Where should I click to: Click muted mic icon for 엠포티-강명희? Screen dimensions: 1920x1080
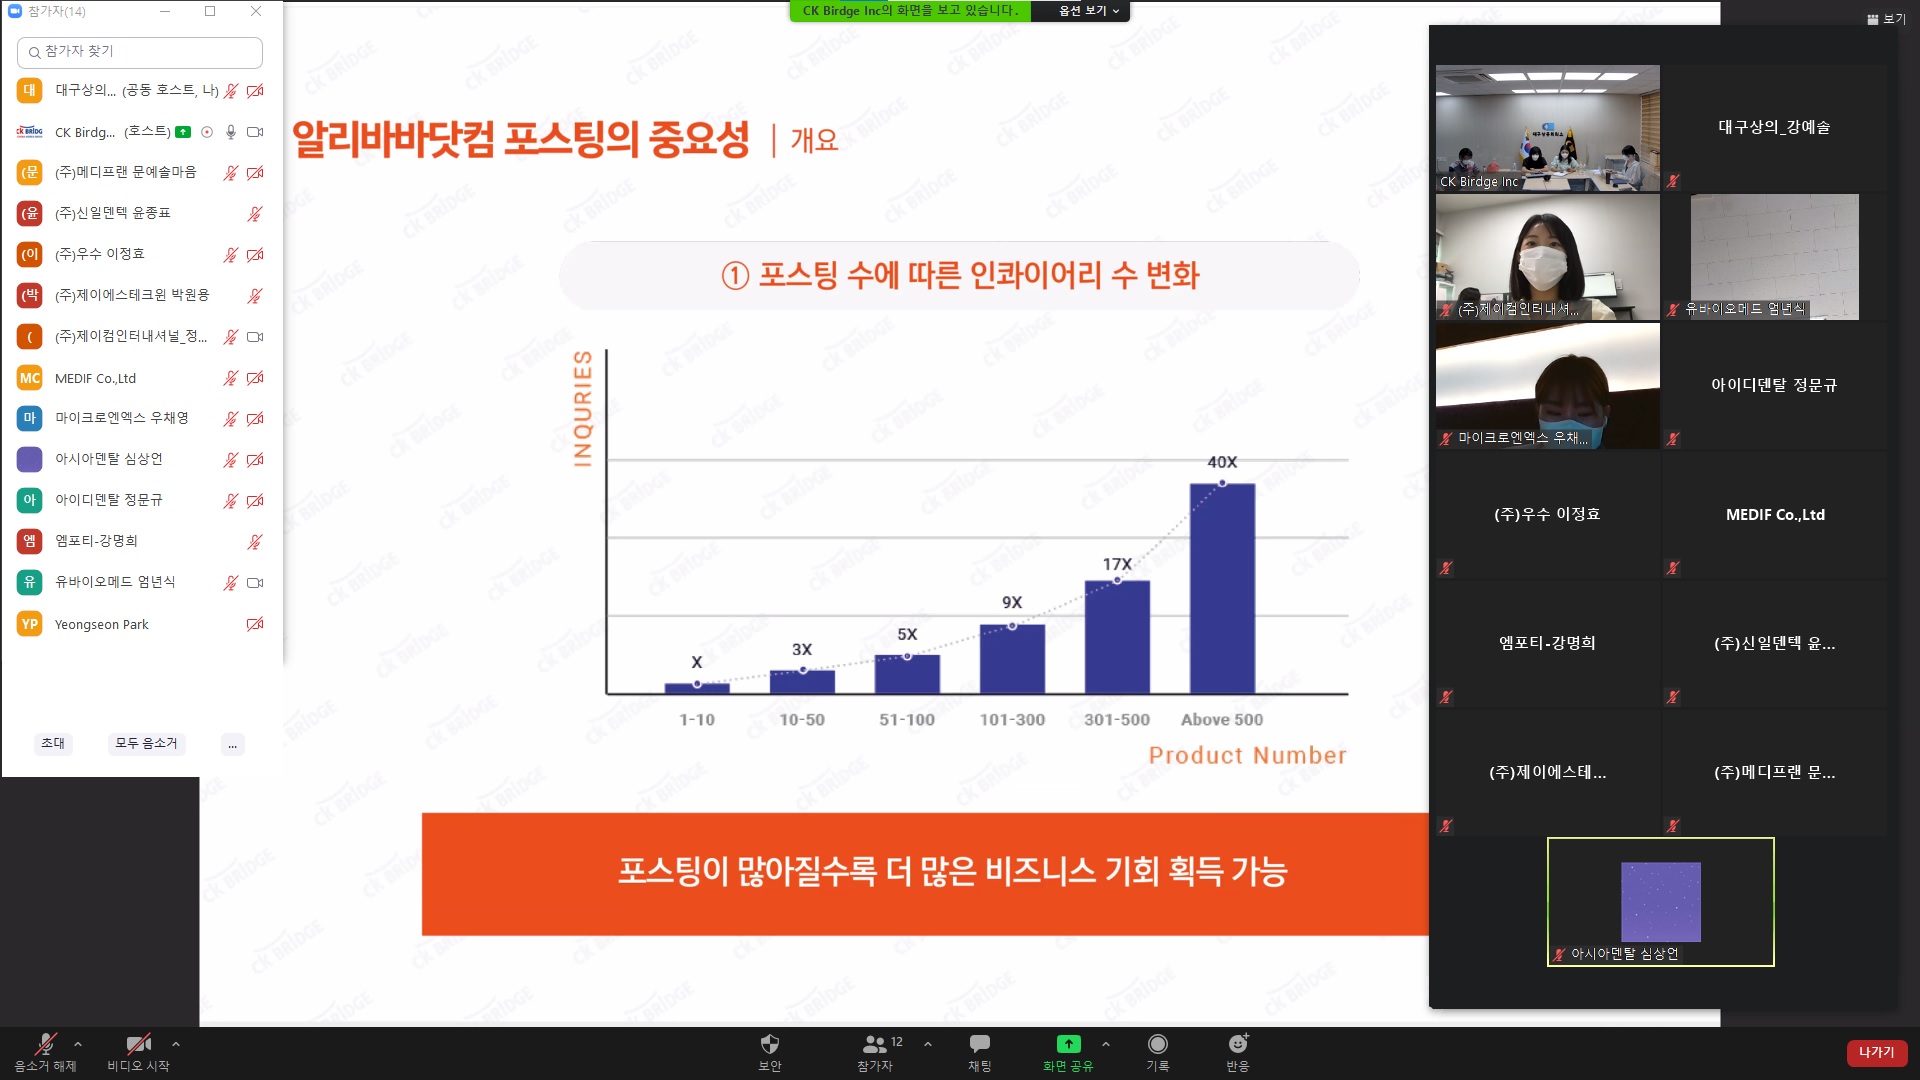255,542
